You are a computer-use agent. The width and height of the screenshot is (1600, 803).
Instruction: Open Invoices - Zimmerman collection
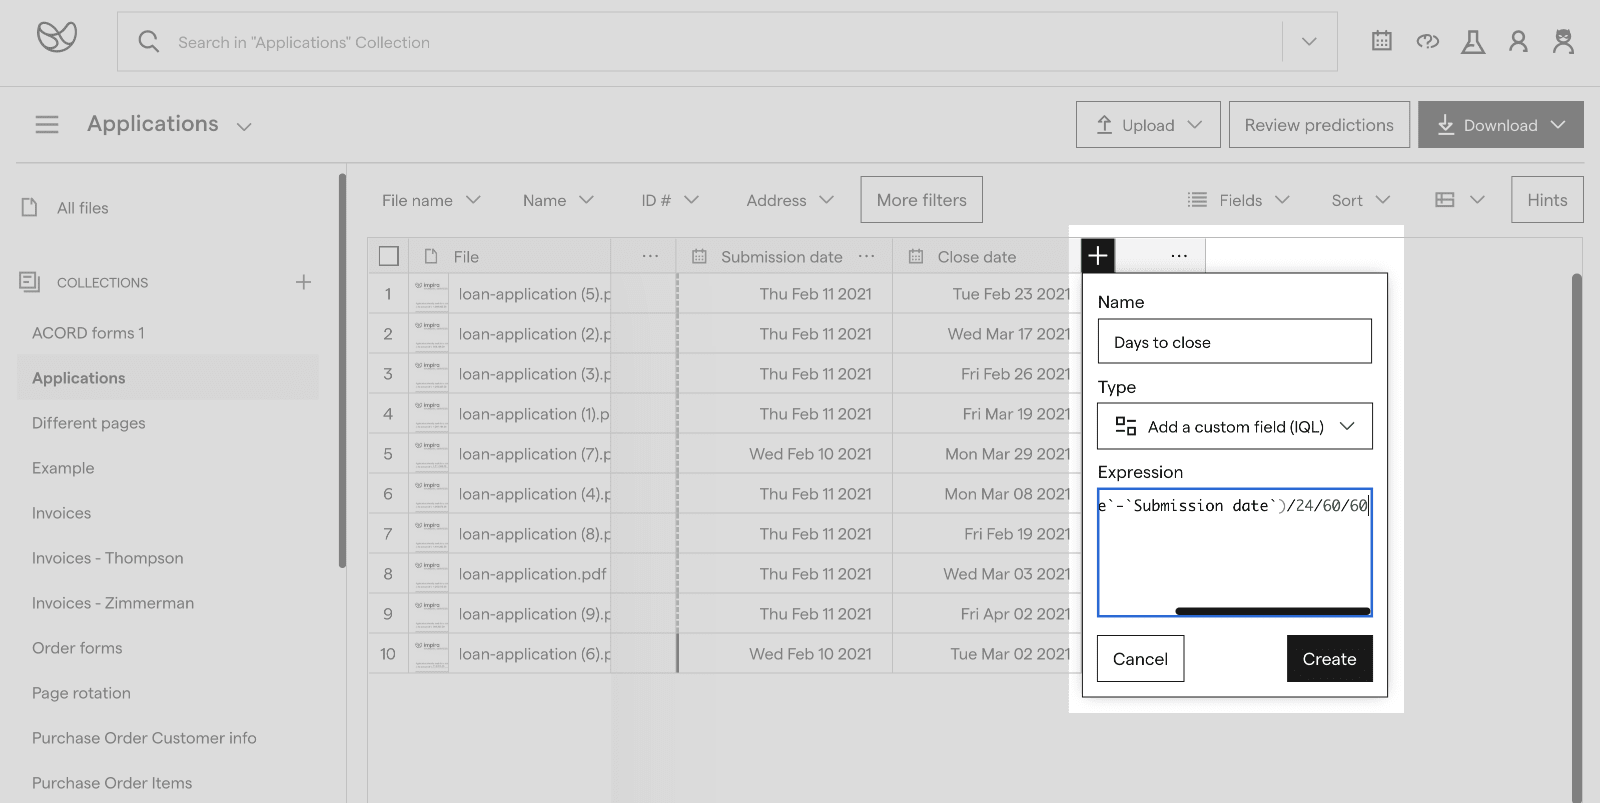click(x=113, y=603)
